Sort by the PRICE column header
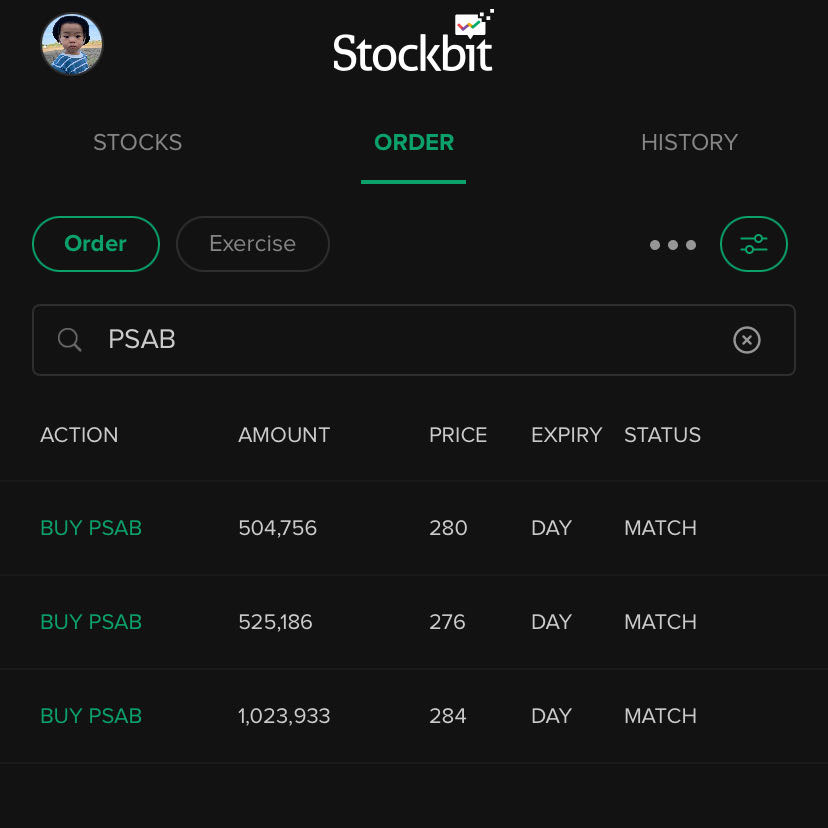Image resolution: width=828 pixels, height=828 pixels. point(458,435)
